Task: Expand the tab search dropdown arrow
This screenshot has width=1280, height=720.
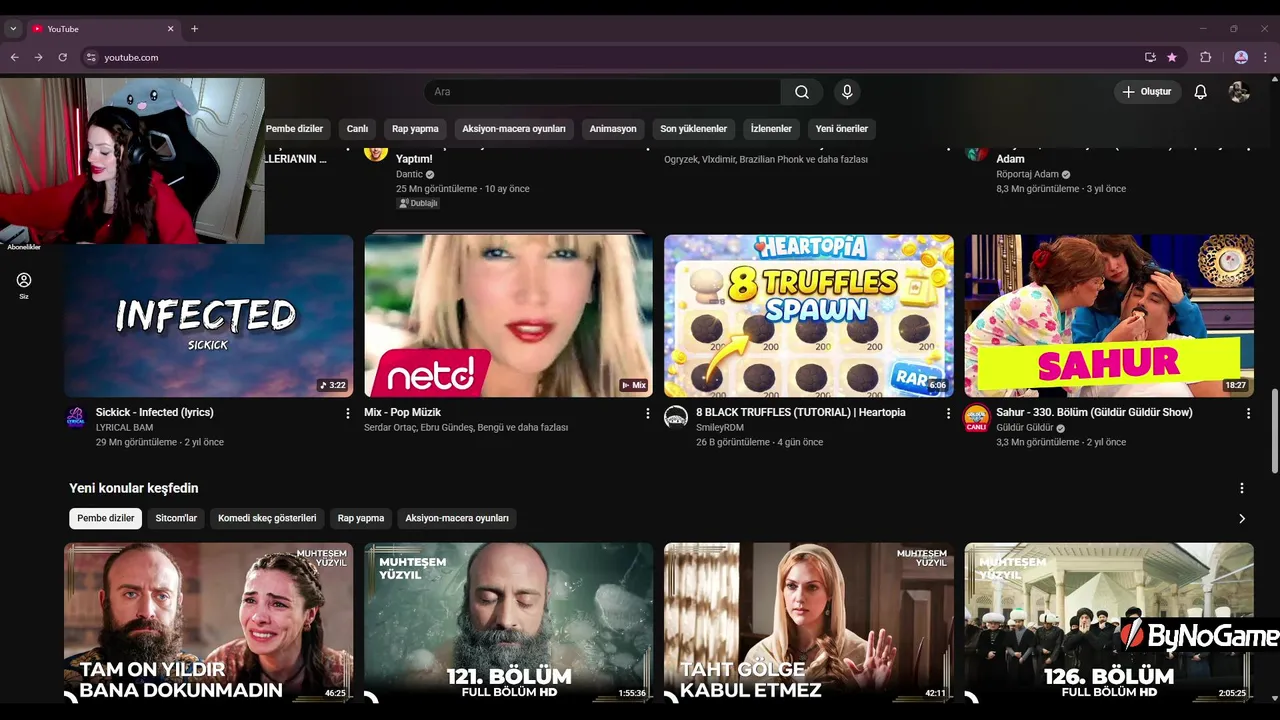Action: click(13, 29)
